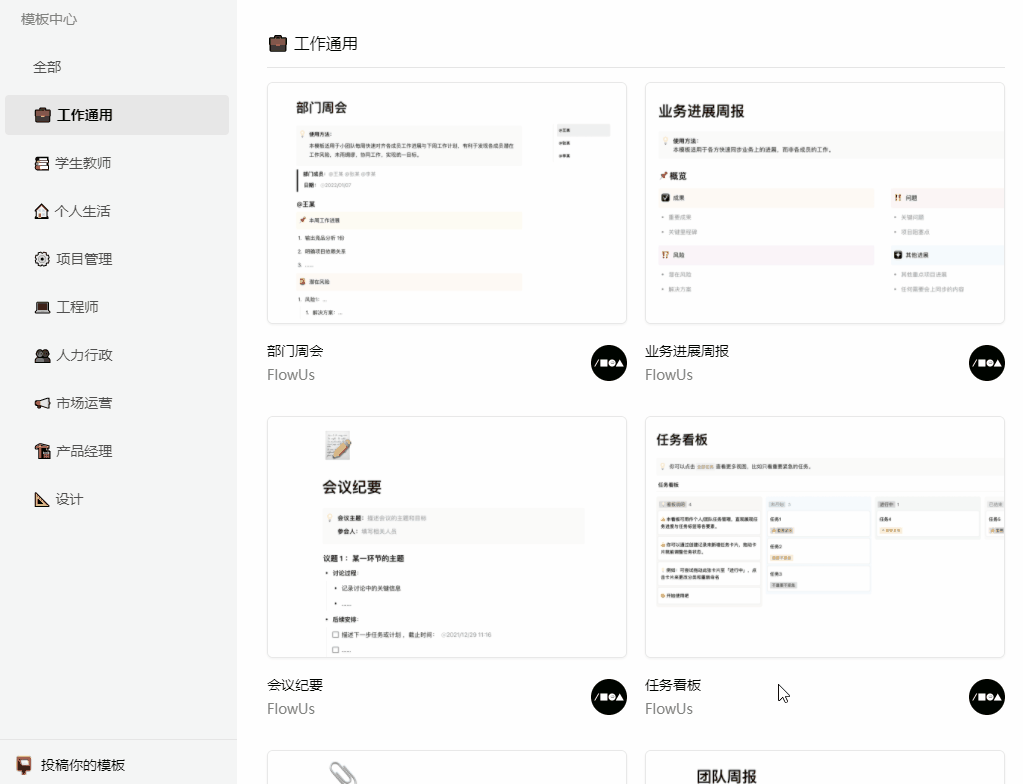Click the paperclip icon on bottom-left card
This screenshot has height=784, width=1023.
(x=343, y=772)
